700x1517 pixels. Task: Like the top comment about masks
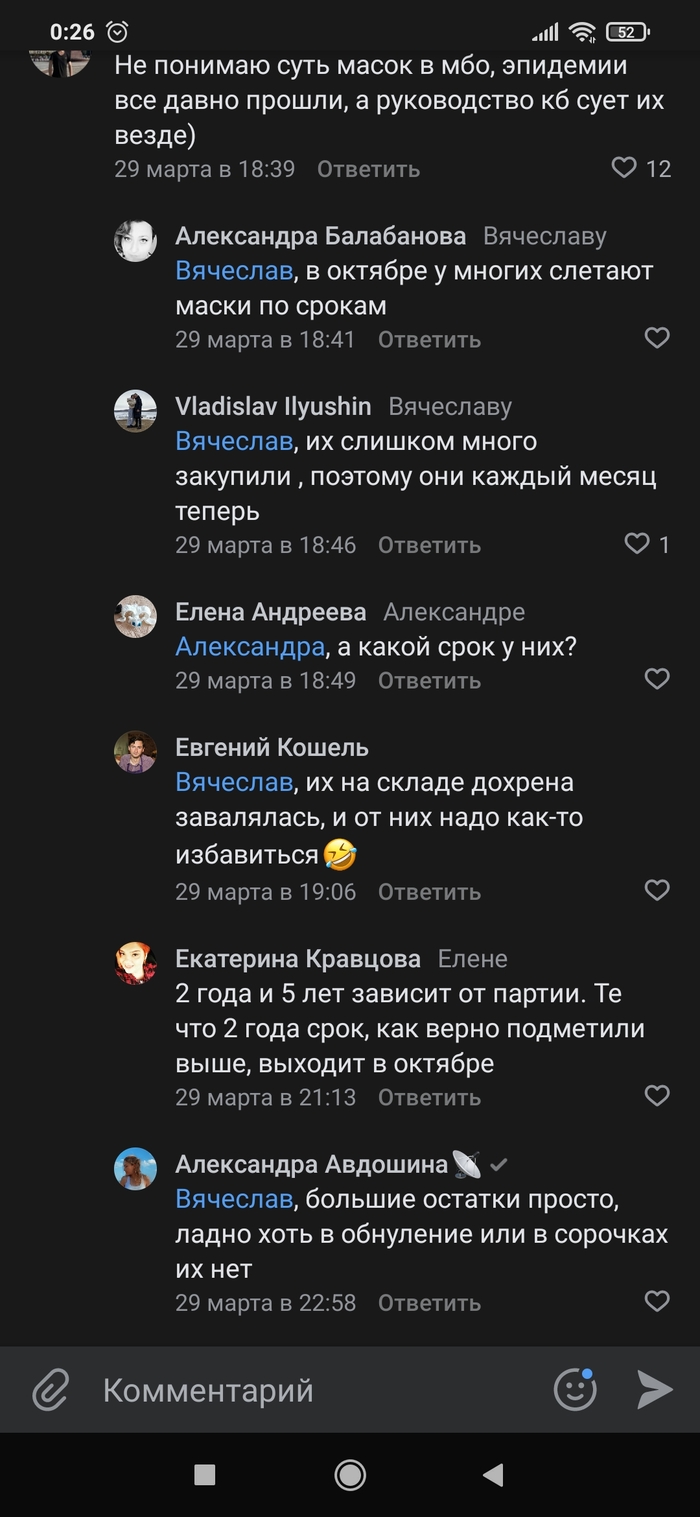[x=624, y=167]
